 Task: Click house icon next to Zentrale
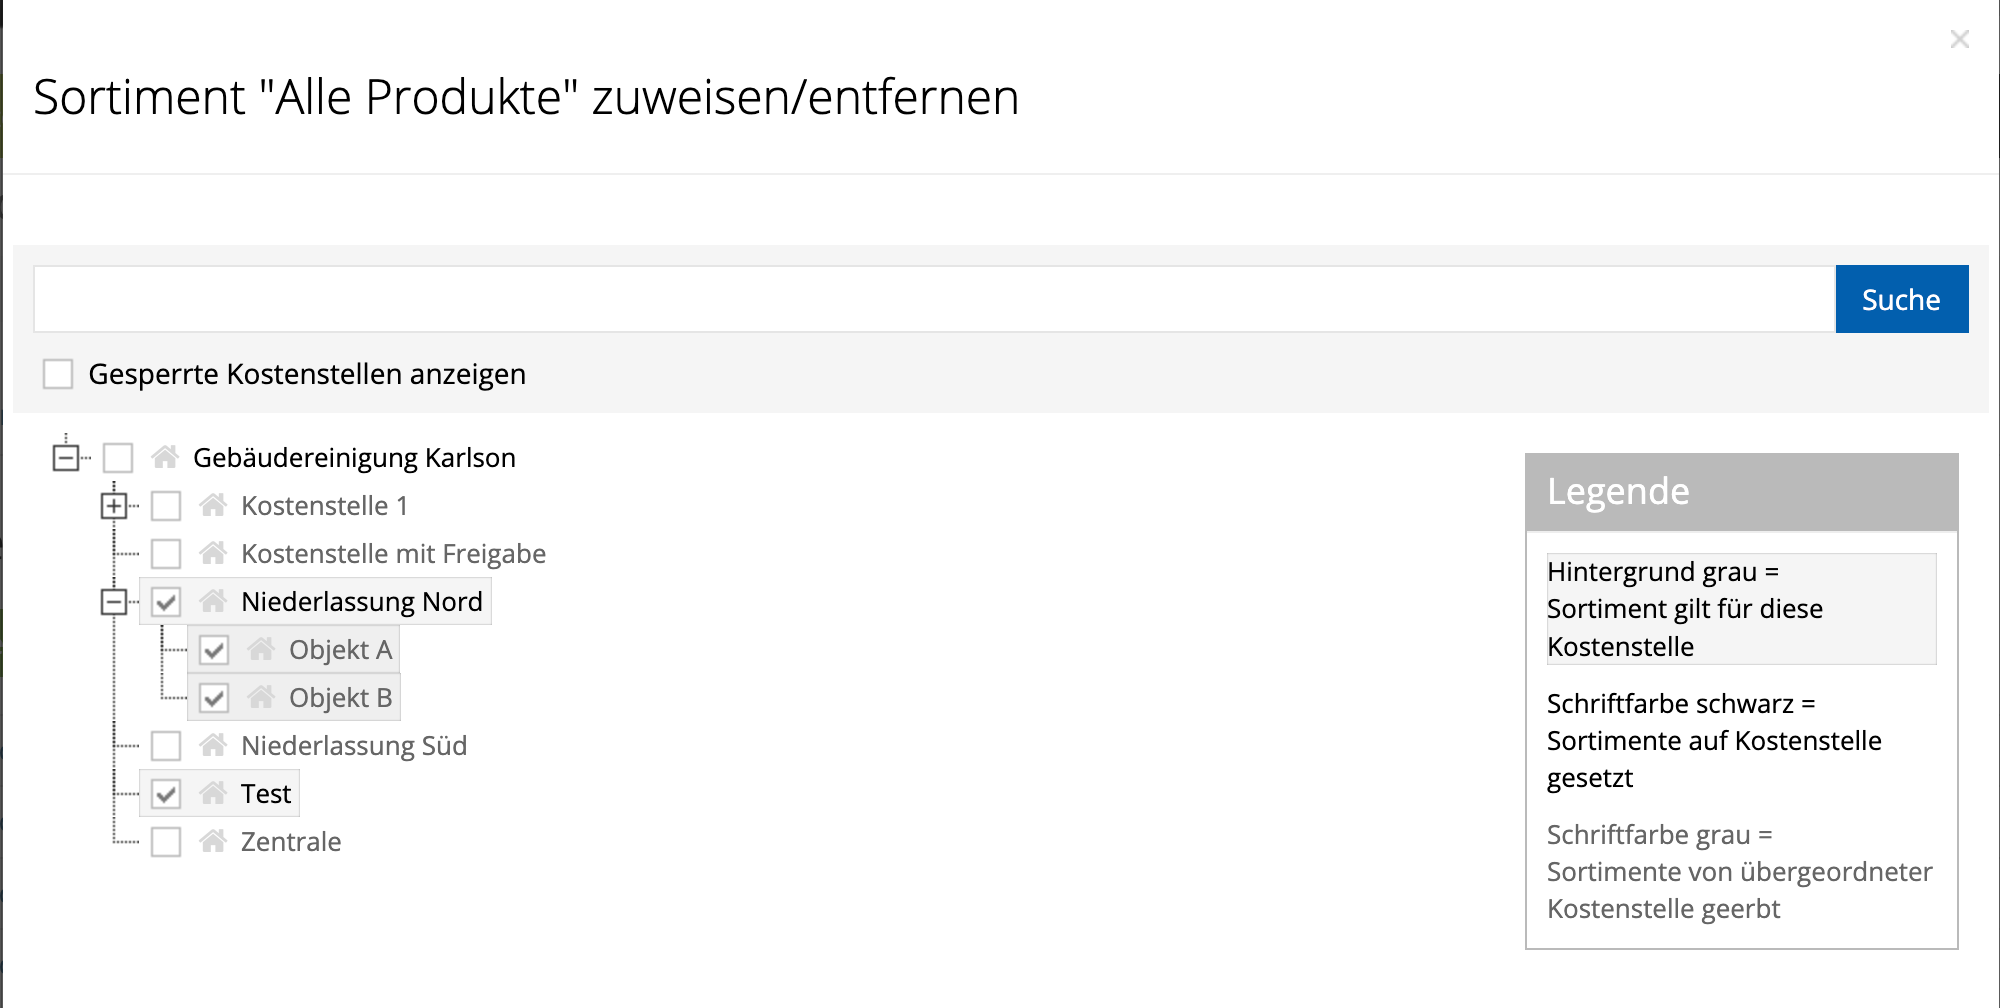point(213,841)
